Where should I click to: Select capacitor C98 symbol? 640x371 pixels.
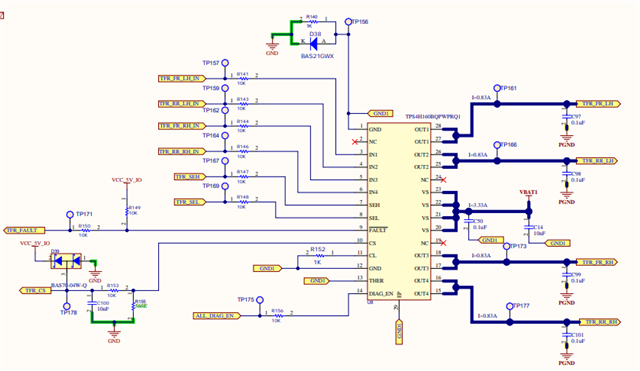[x=567, y=174]
